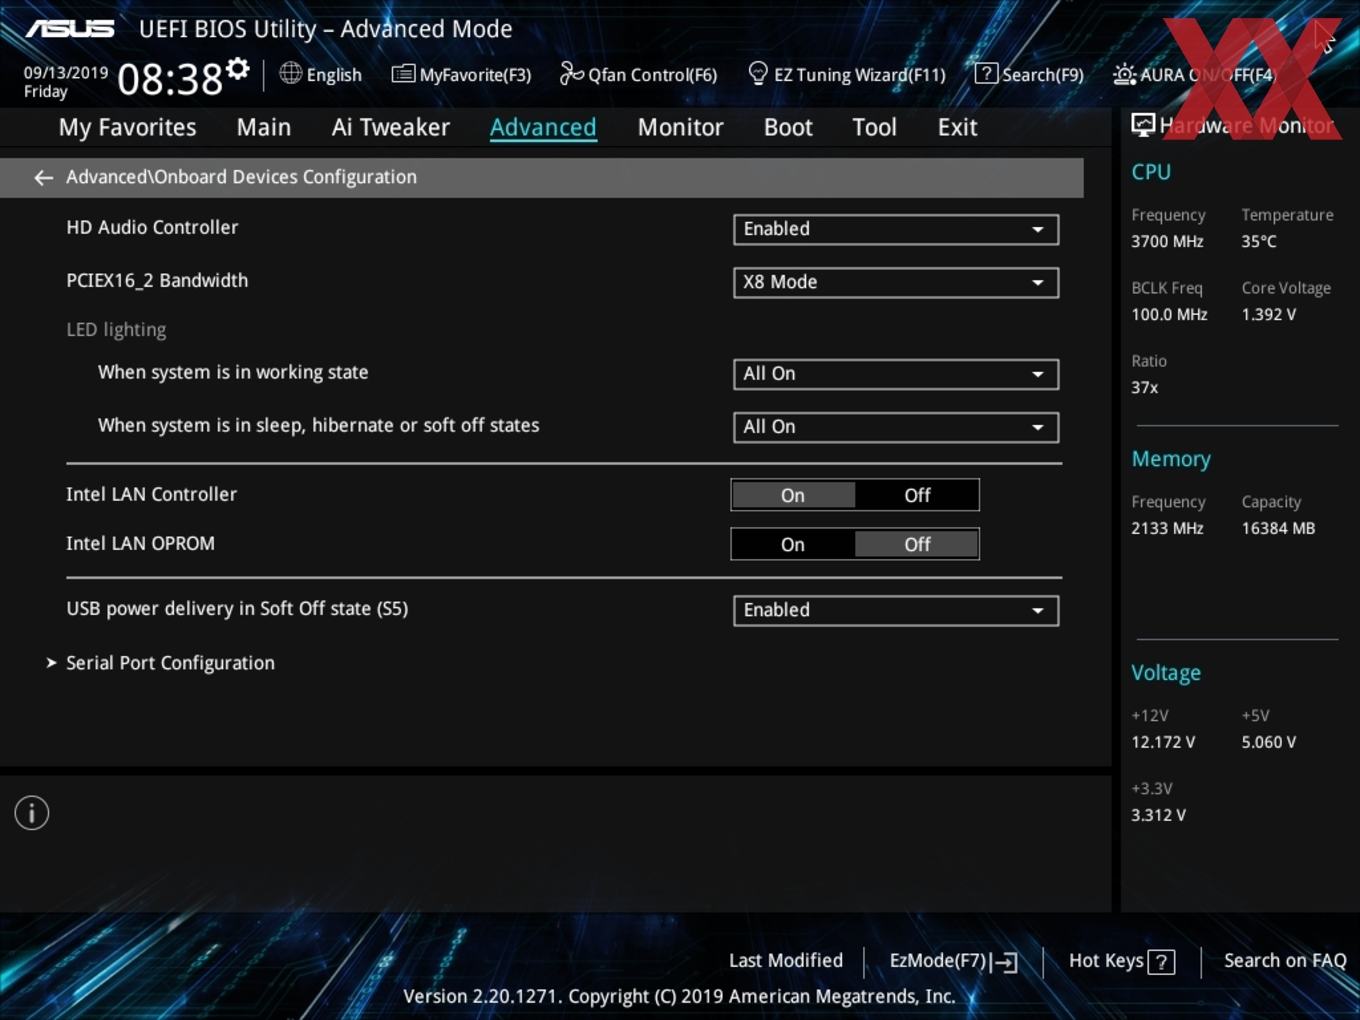Switch to Main tab
Viewport: 1360px width, 1020px height.
pyautogui.click(x=264, y=127)
